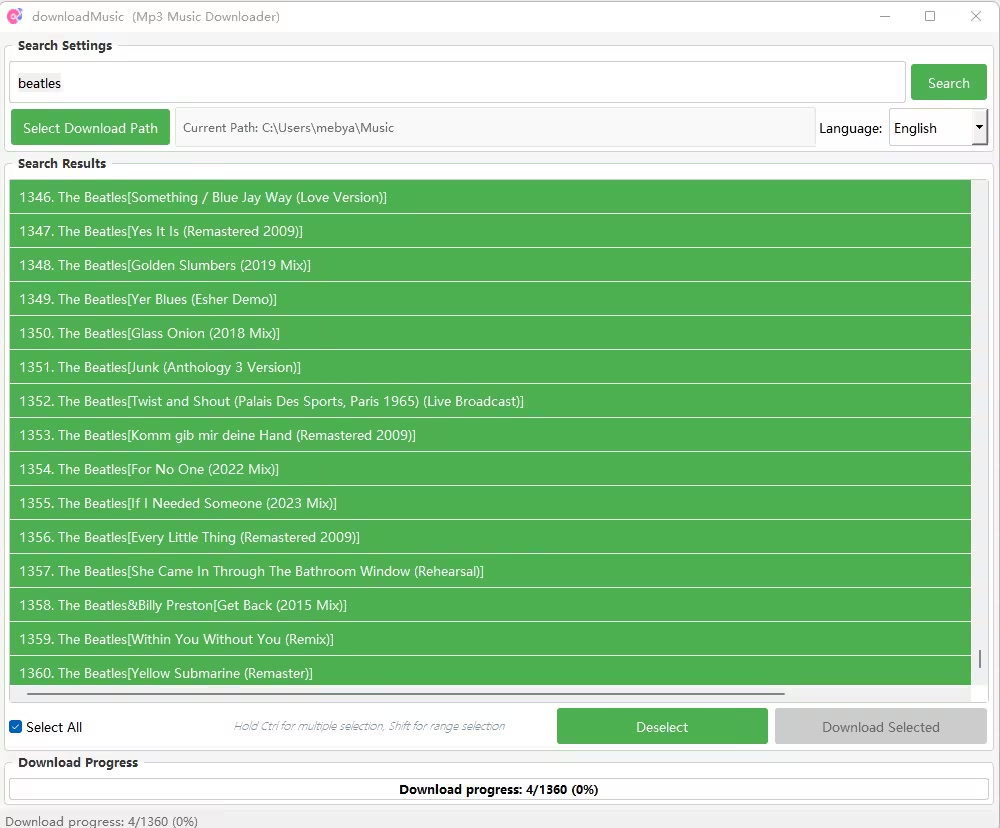Image resolution: width=1000 pixels, height=828 pixels.
Task: Click the Search button
Action: (948, 83)
